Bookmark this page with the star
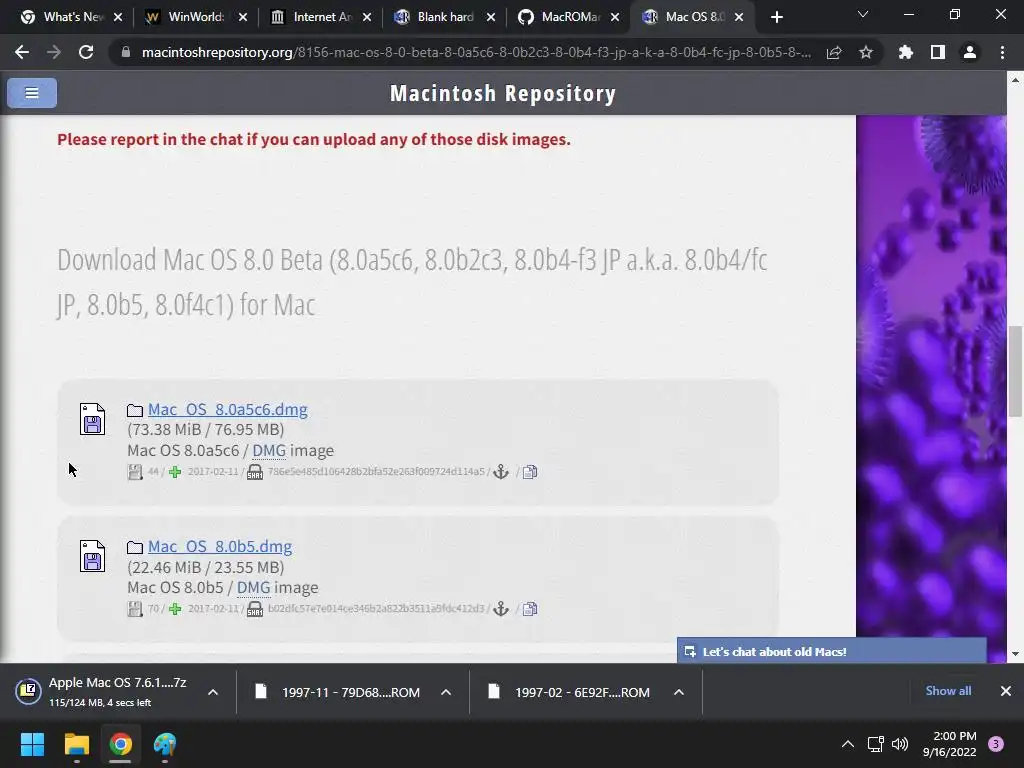The height and width of the screenshot is (768, 1024). [x=866, y=52]
